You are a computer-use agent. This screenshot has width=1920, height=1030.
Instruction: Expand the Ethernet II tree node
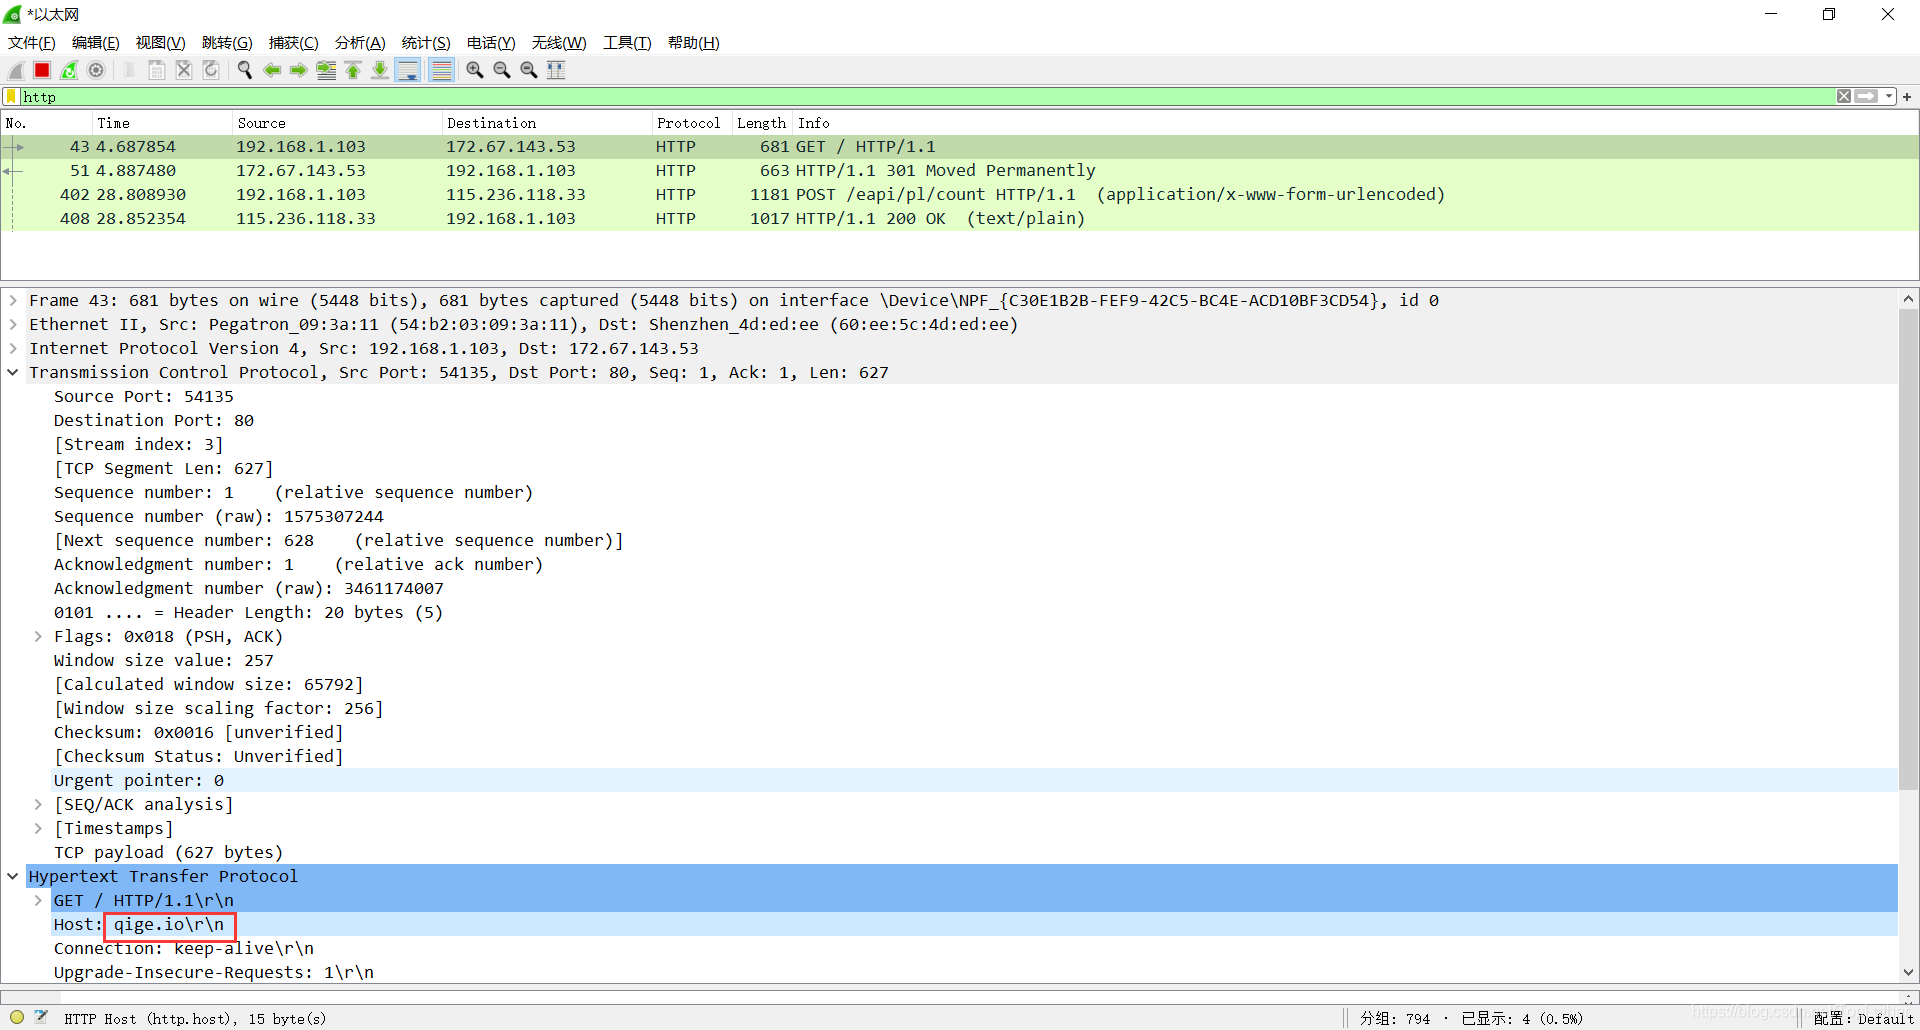point(13,324)
